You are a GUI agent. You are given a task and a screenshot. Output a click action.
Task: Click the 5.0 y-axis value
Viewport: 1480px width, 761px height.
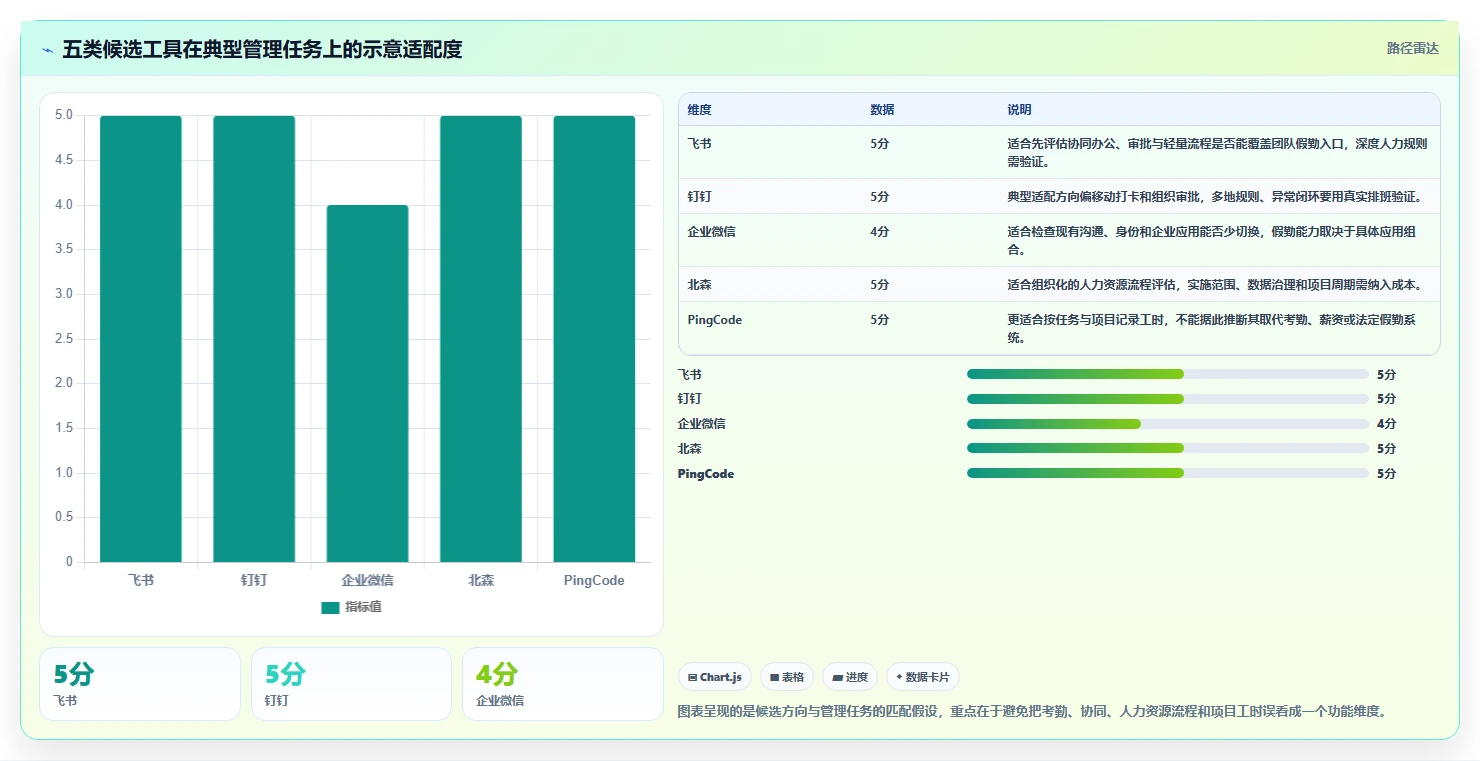point(63,115)
